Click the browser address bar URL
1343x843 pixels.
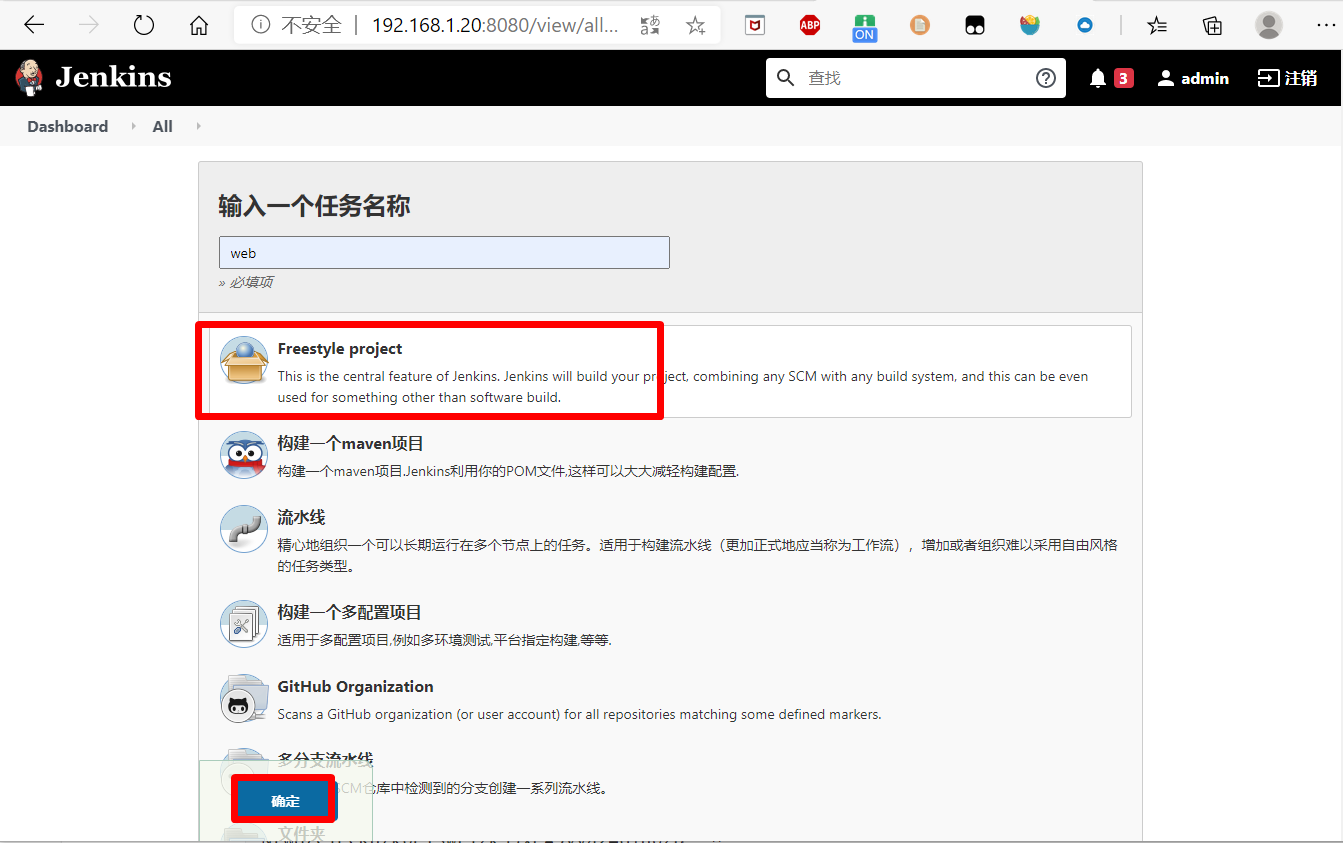coord(495,25)
